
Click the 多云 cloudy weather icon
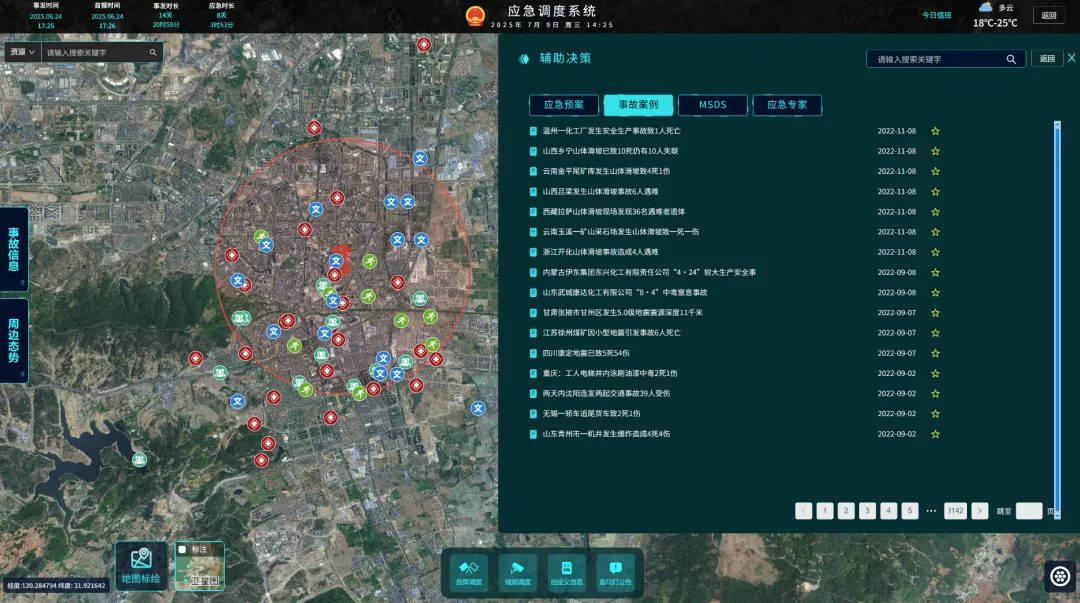tap(986, 8)
